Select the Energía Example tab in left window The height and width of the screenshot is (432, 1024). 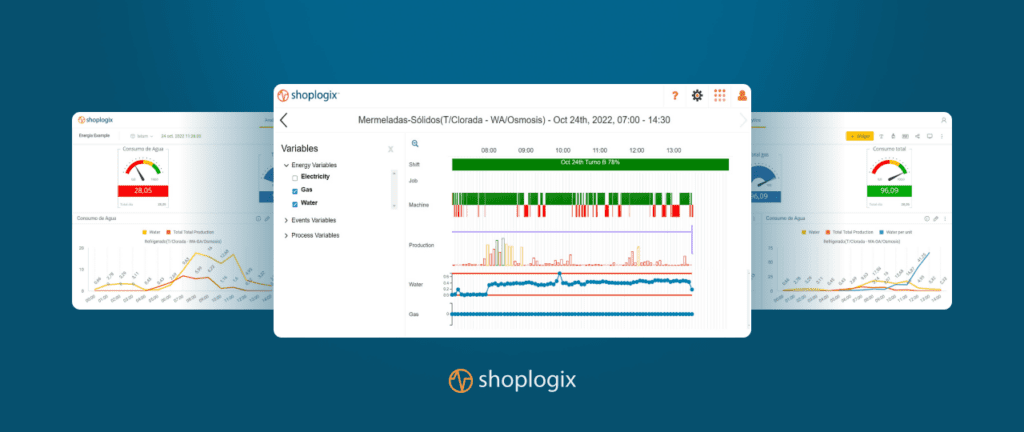point(95,136)
